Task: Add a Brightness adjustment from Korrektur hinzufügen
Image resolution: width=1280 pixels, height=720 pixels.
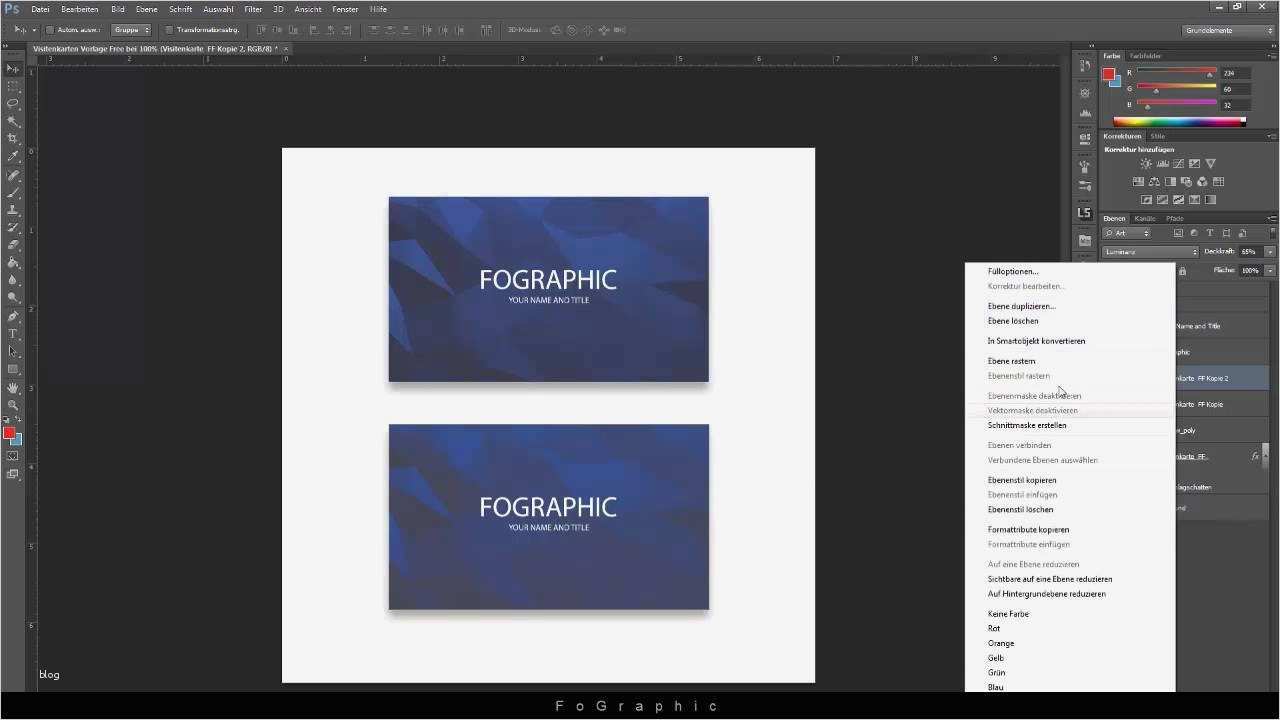Action: [x=1146, y=163]
